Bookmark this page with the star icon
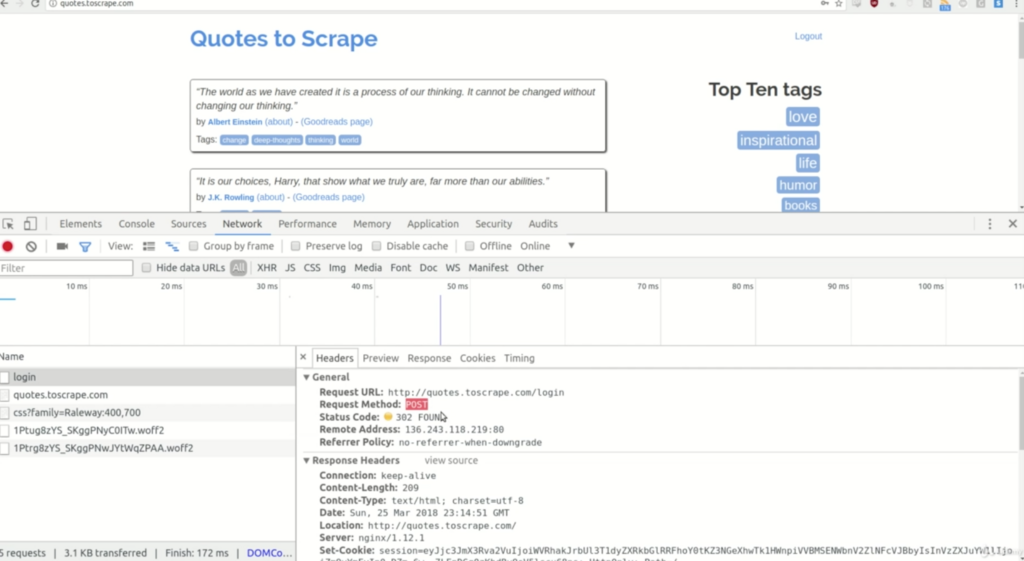 [x=839, y=3]
